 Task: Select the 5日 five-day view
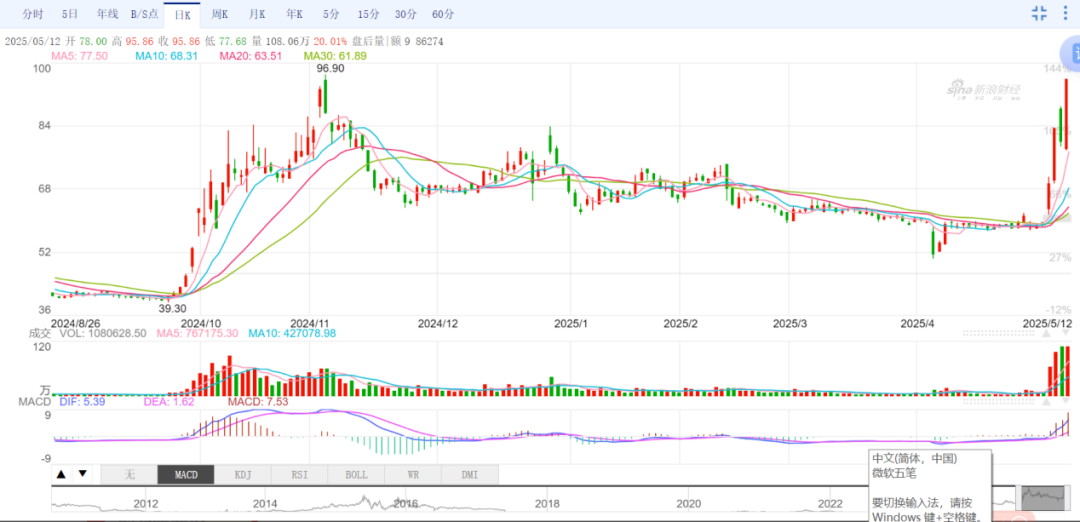[x=70, y=14]
